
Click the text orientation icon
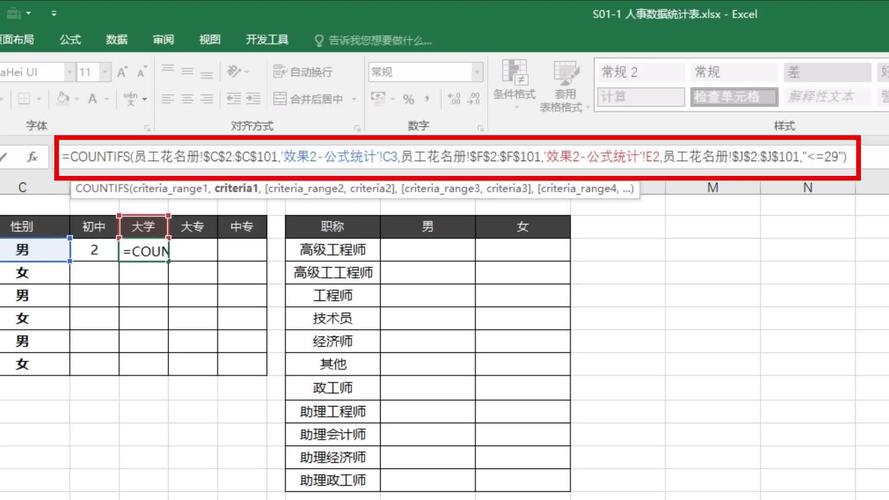click(234, 71)
